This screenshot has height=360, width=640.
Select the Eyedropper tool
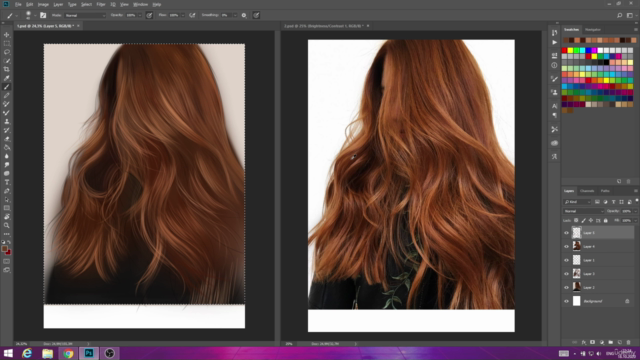coord(7,78)
